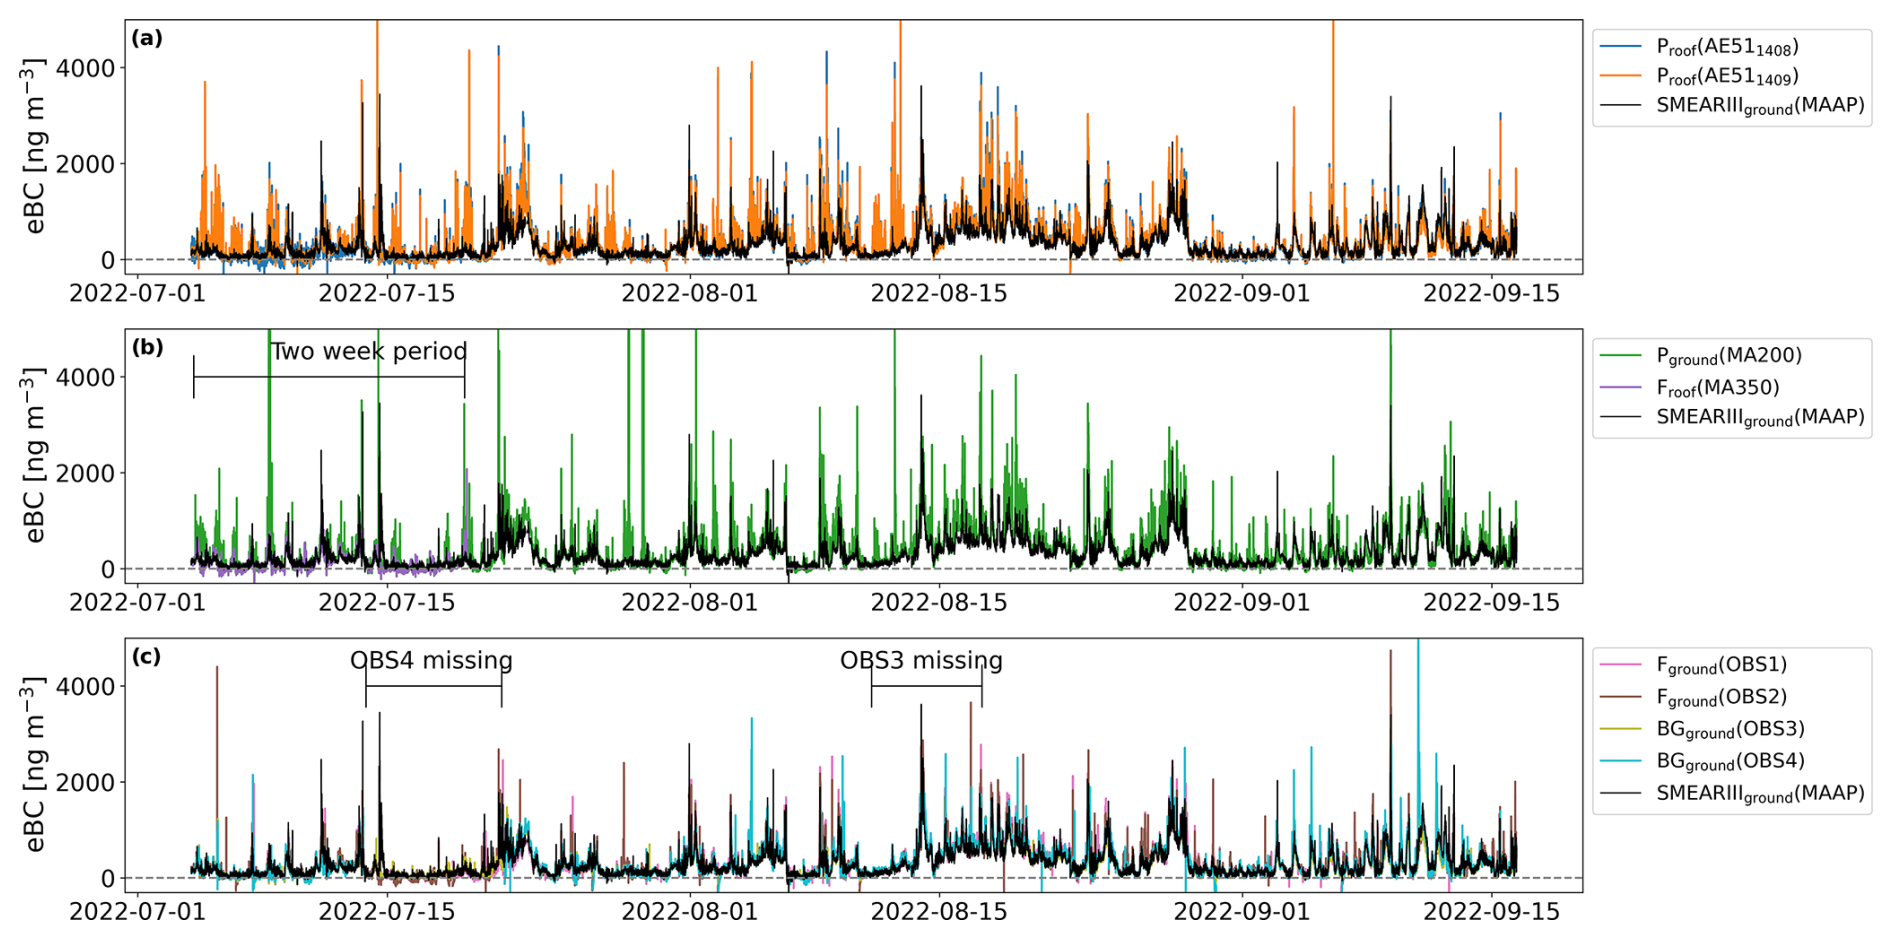Click the 2022-09-15 date label under panel (b)
Viewport: 1892px width, 939px height.
[1492, 603]
